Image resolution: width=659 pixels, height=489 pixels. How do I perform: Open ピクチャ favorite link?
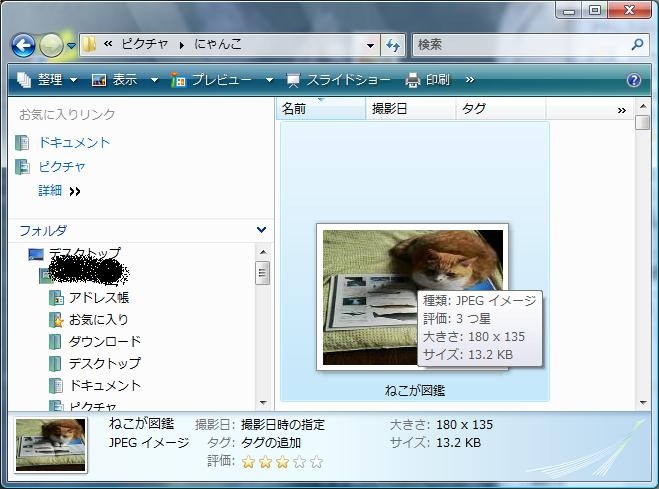point(62,167)
